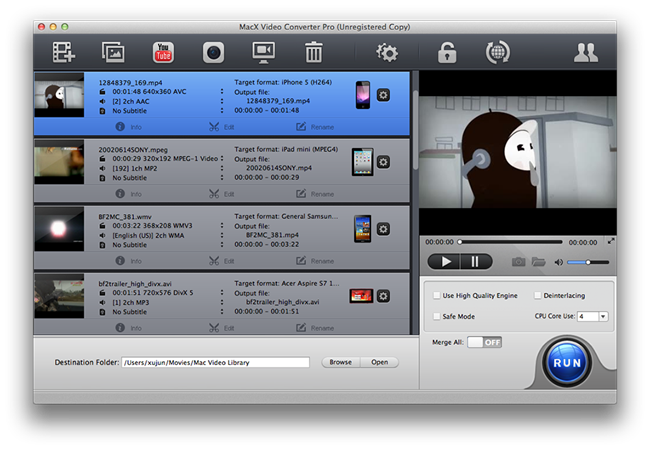Toggle the Merge All switch
Viewport: 650px width, 450px height.
[484, 342]
